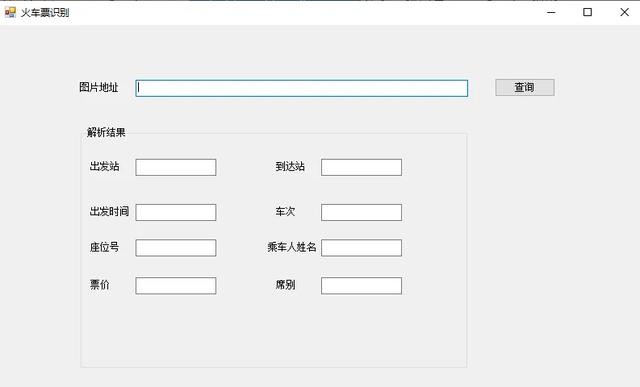
Task: Click the 席别 label
Action: [285, 285]
